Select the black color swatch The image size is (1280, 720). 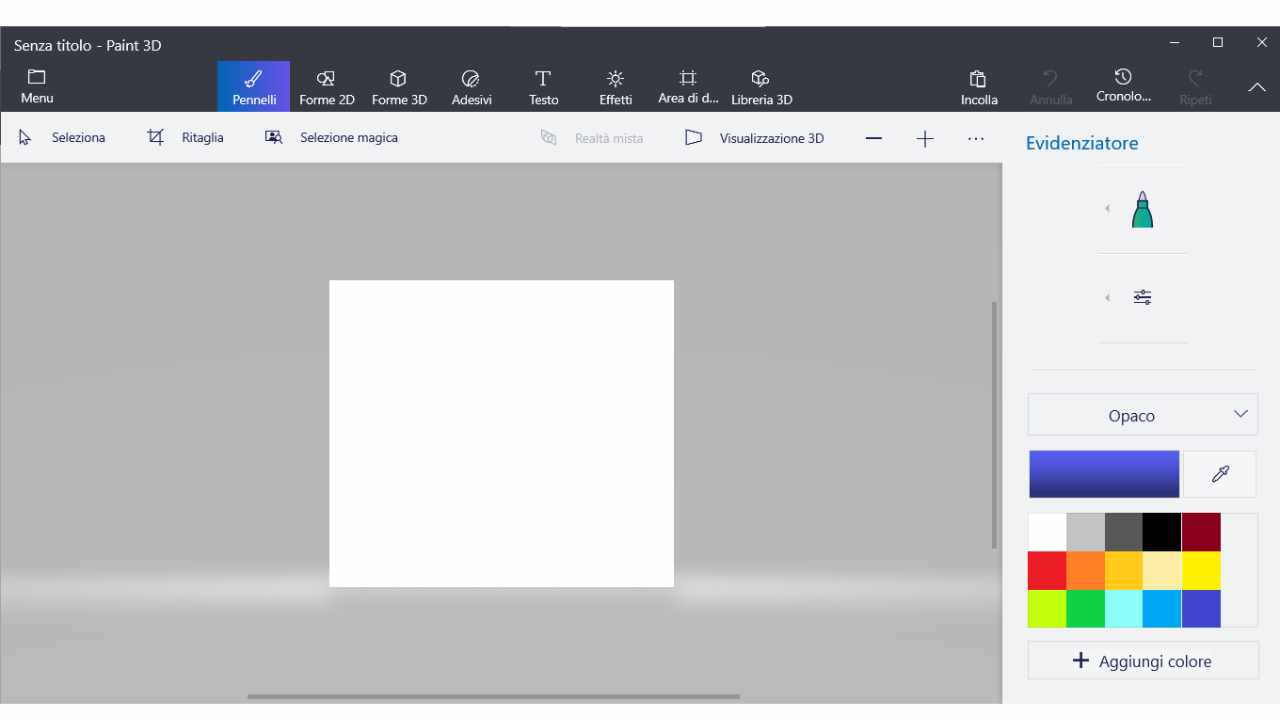[1162, 532]
